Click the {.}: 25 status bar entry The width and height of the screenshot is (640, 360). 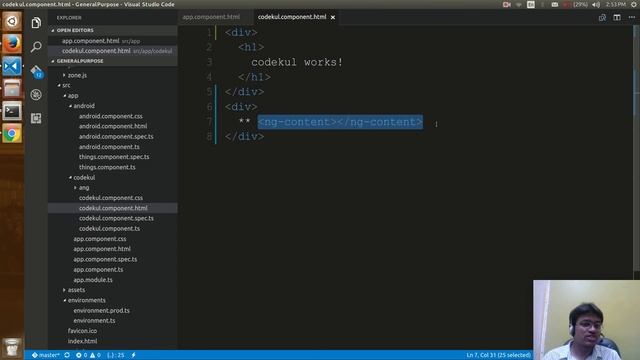tap(116, 355)
